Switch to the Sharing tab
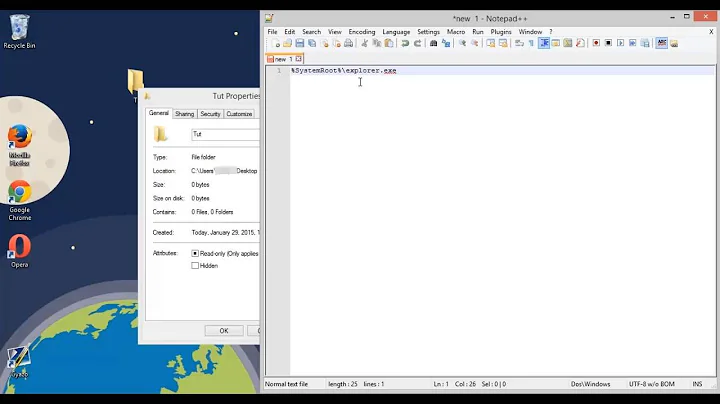 (185, 114)
